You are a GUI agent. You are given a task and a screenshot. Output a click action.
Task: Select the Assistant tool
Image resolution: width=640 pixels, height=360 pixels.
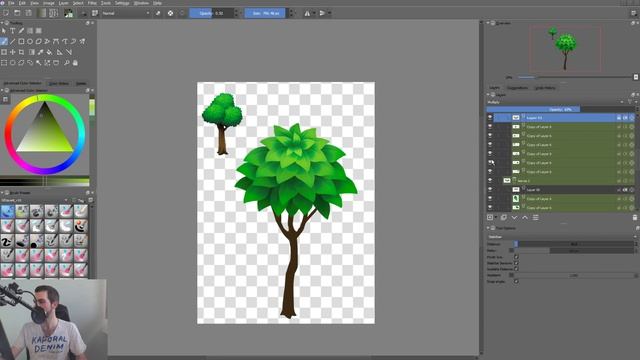(x=60, y=52)
